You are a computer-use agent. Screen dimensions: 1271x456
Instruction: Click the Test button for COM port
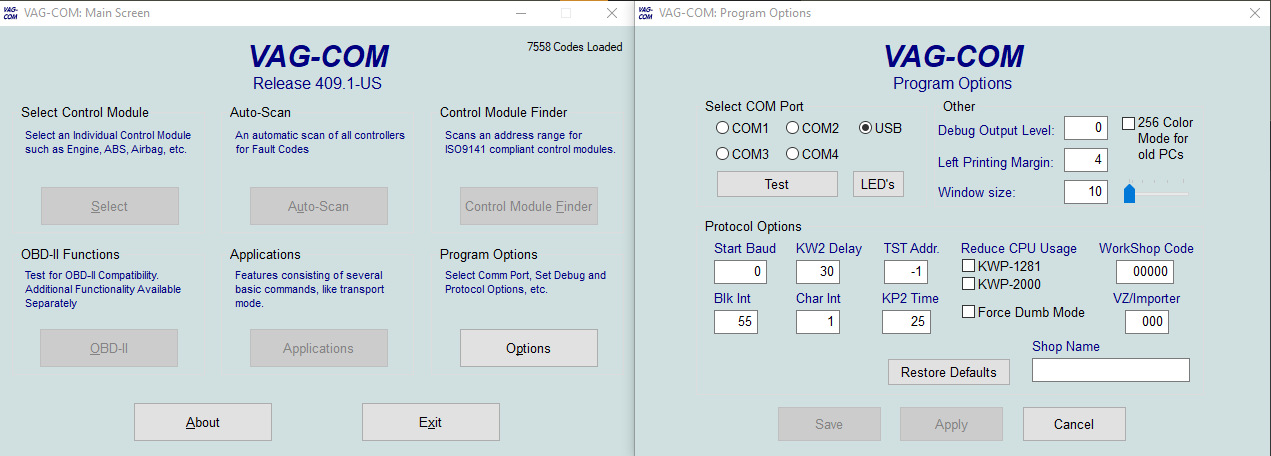(777, 184)
